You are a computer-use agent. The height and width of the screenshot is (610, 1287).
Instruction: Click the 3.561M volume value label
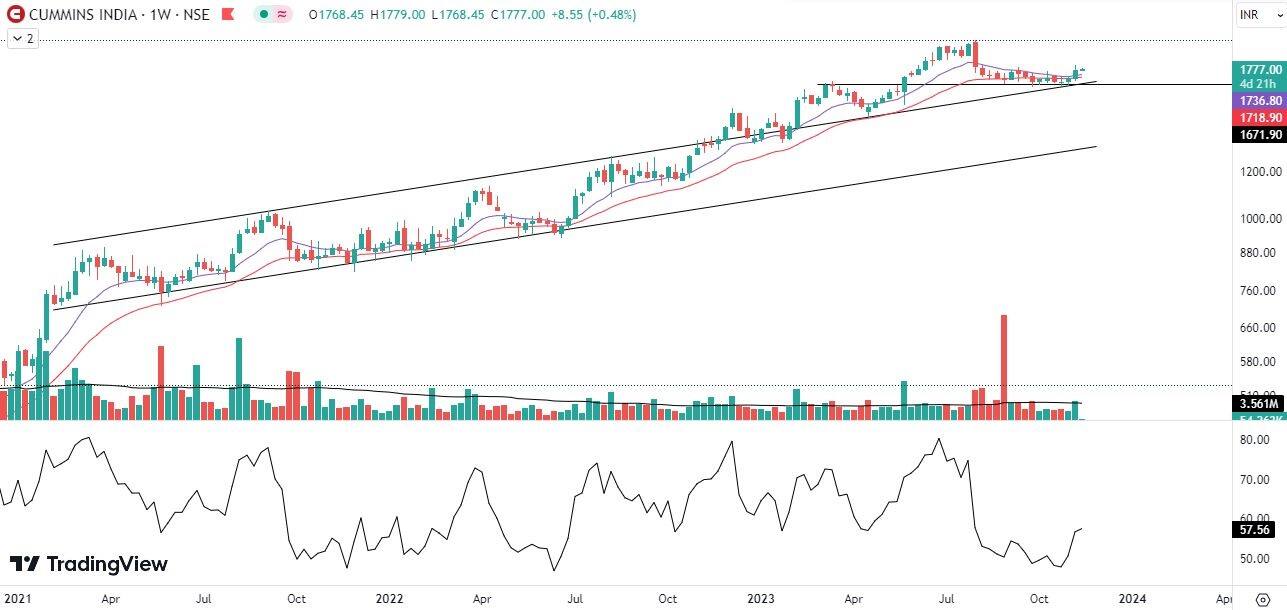pos(1260,404)
